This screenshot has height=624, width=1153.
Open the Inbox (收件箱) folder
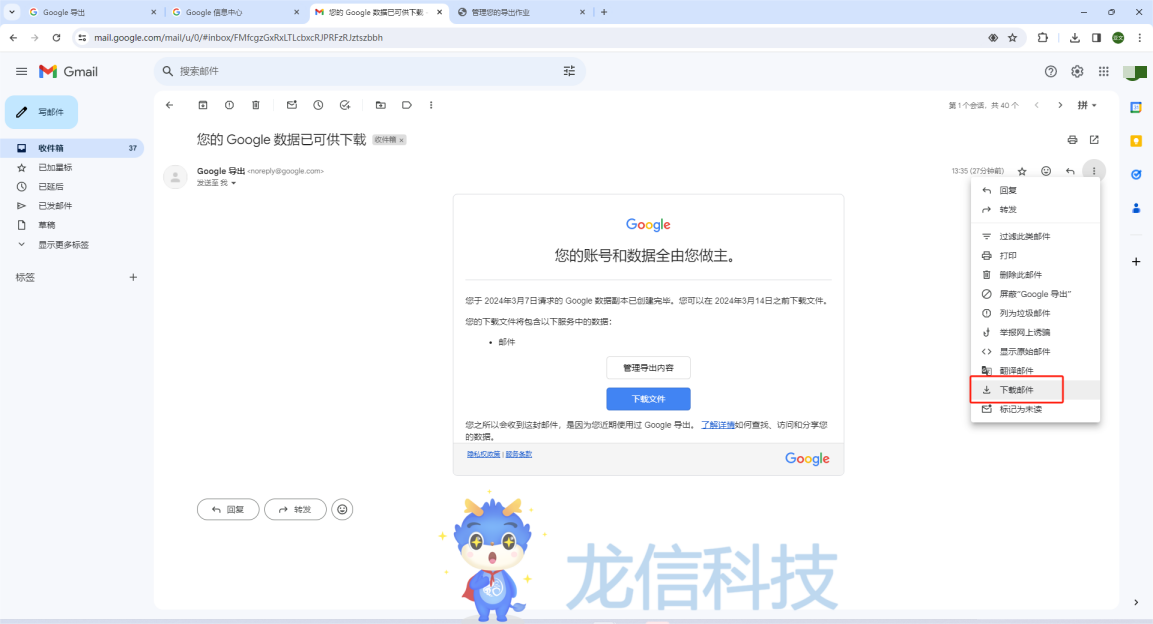tap(72, 148)
